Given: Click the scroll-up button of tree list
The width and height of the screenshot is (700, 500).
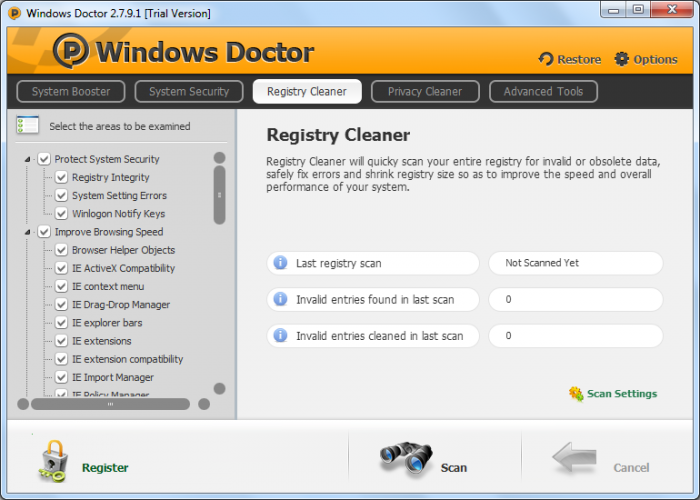Looking at the screenshot, I should pos(219,158).
